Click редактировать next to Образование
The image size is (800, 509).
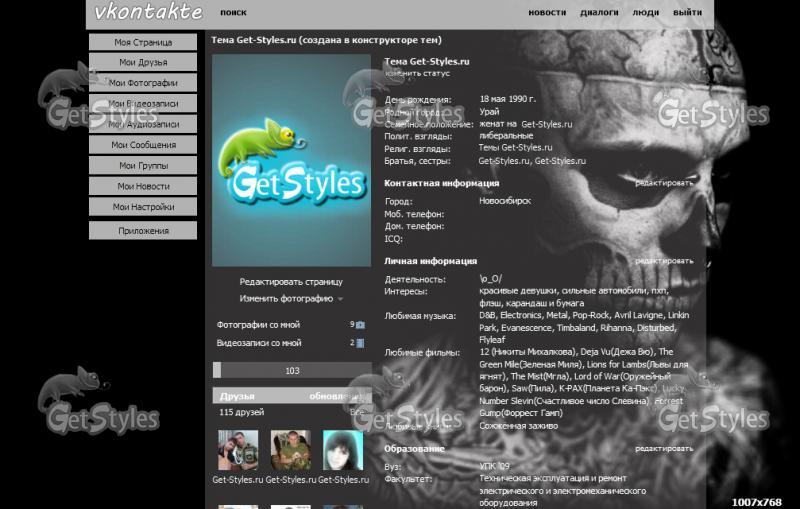tap(664, 449)
